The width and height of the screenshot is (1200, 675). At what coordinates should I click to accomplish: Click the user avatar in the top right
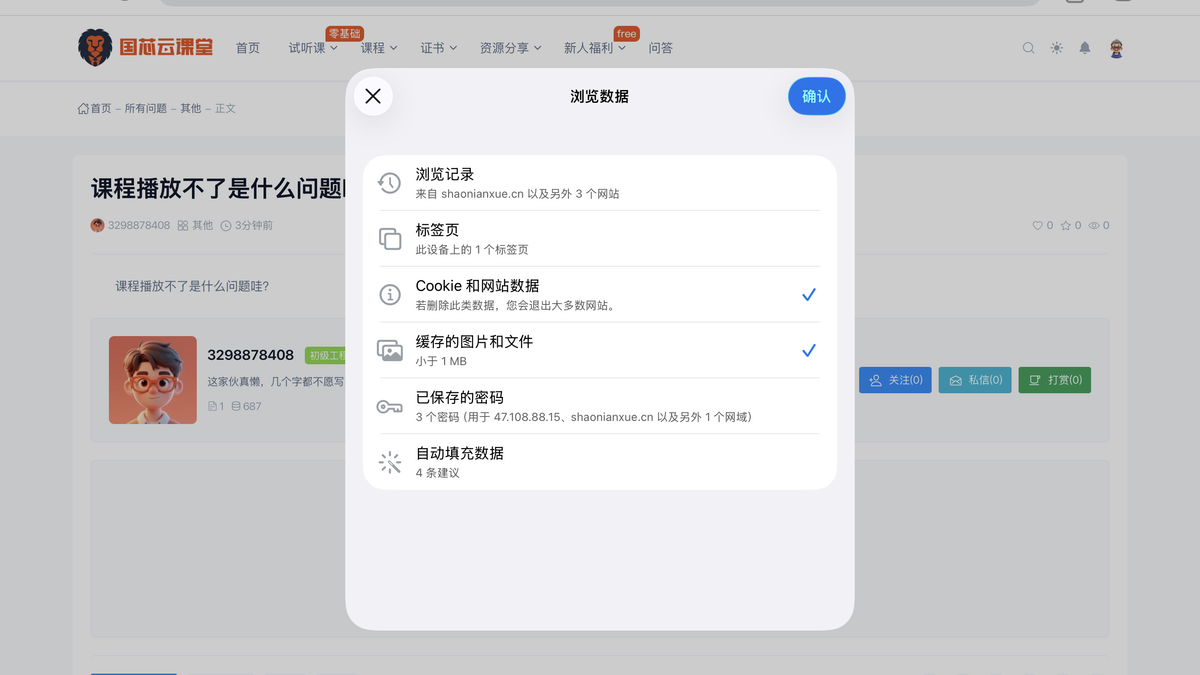coord(1117,47)
